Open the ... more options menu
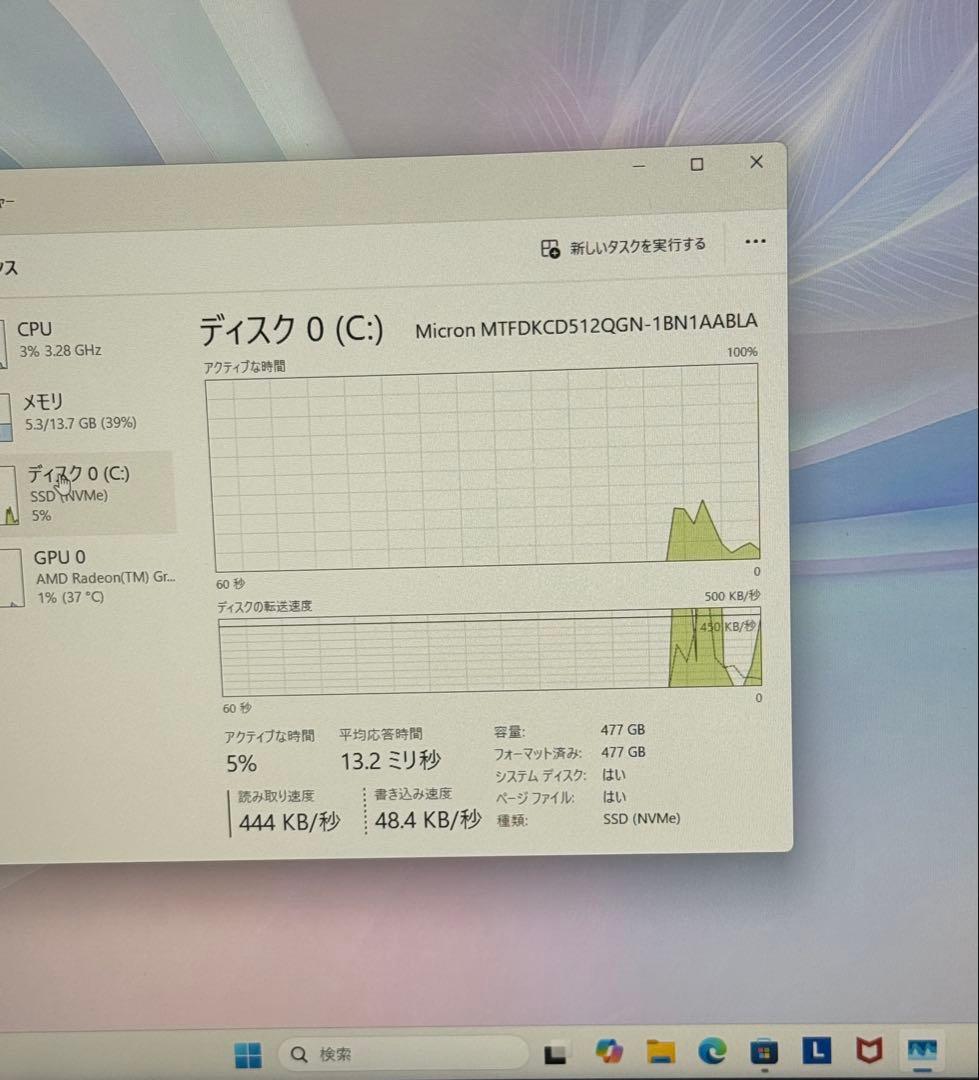This screenshot has height=1080, width=979. coord(756,241)
